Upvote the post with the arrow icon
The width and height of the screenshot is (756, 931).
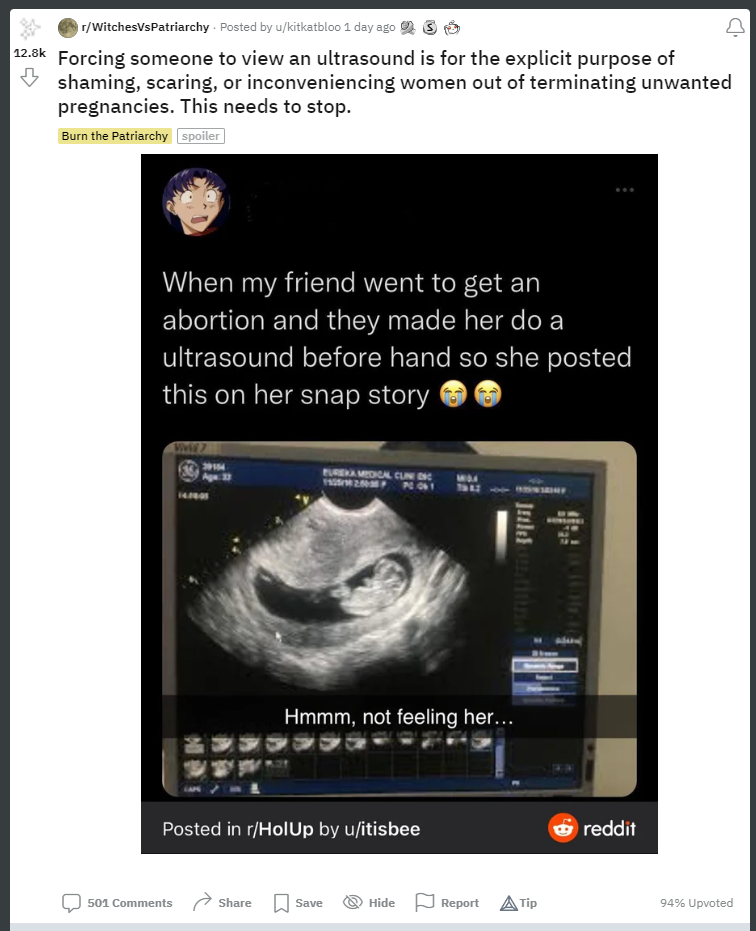(29, 28)
